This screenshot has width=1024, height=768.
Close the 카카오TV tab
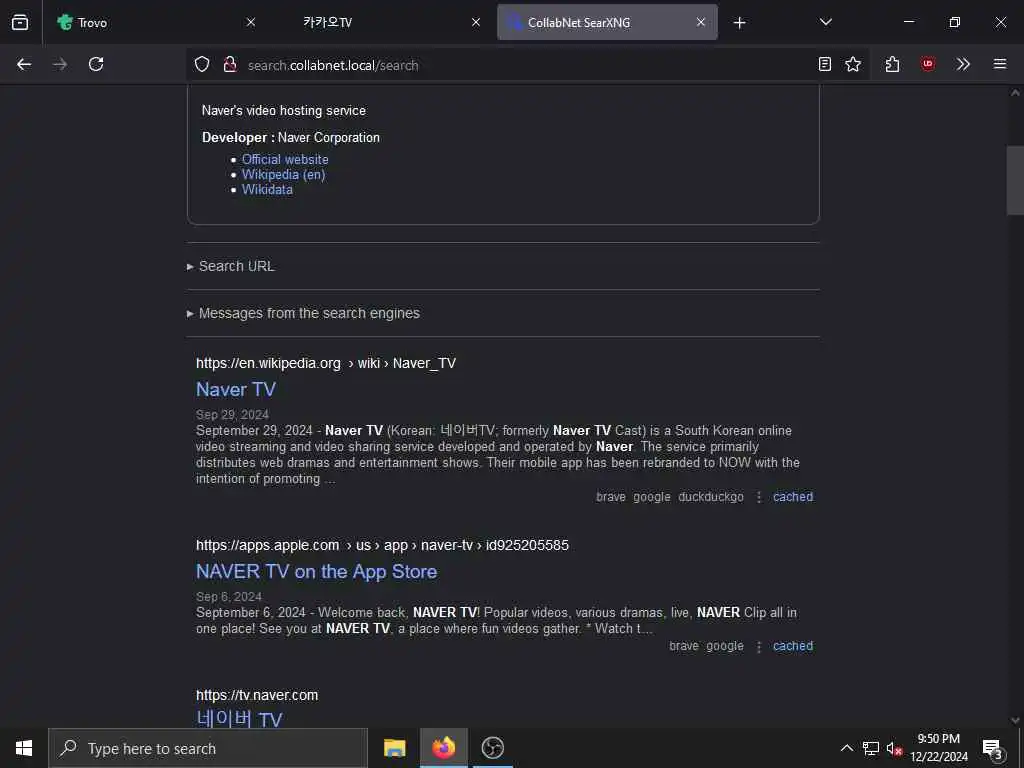476,22
